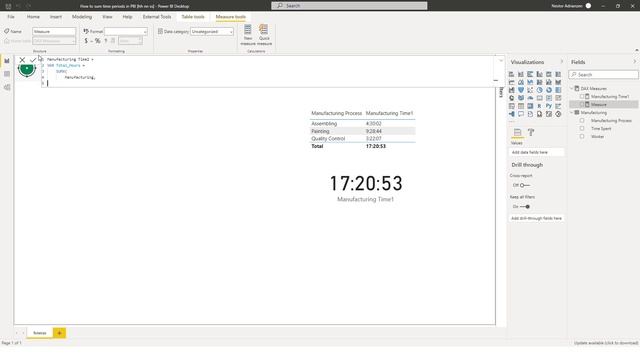Select the pie chart visual

coord(540,90)
